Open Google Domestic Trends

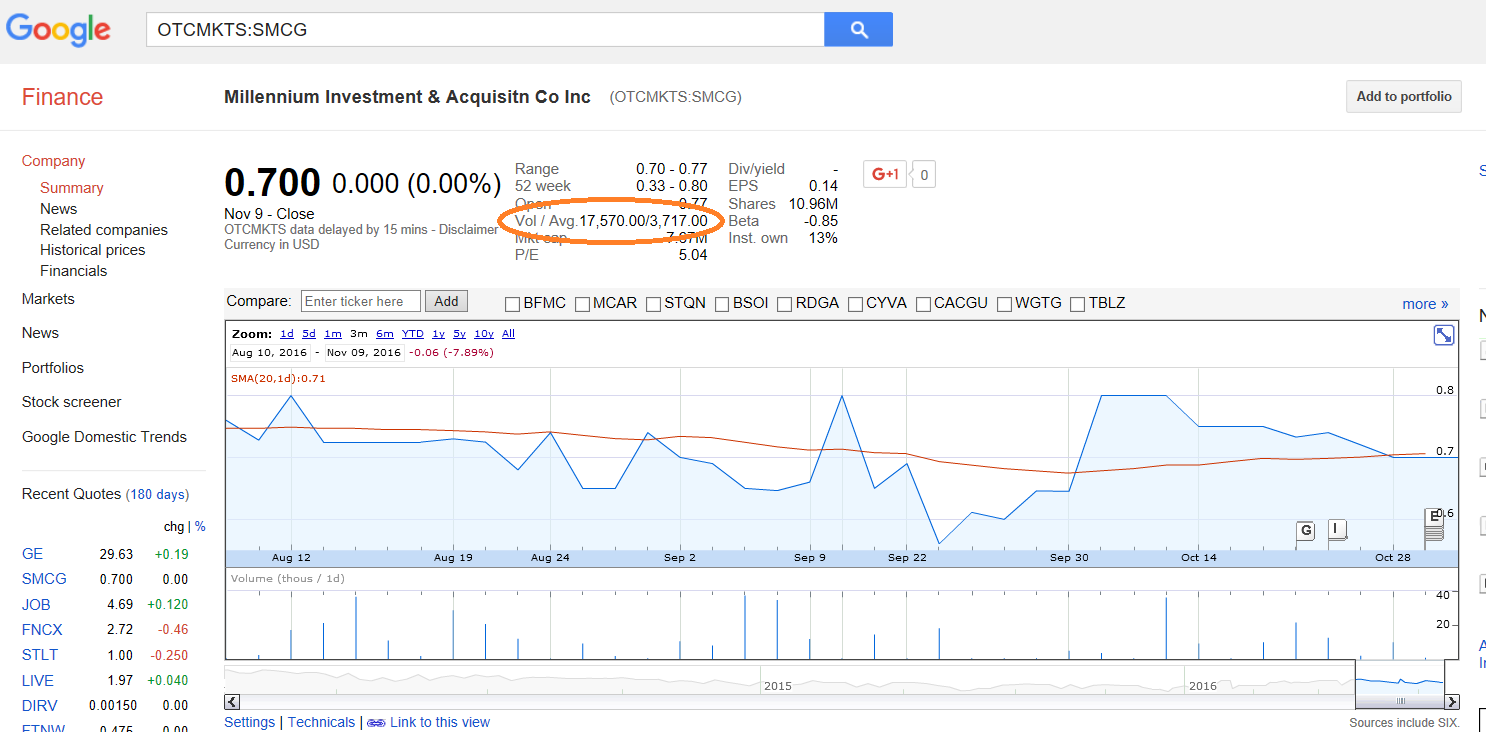tap(105, 437)
